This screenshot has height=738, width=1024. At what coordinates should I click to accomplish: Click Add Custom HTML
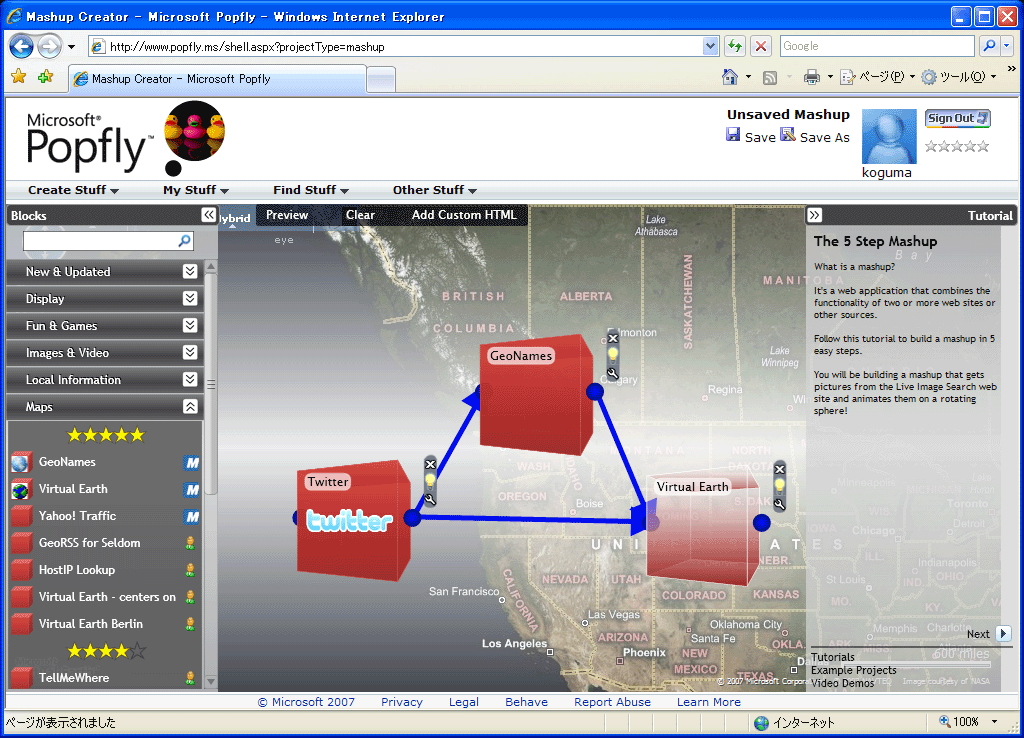pos(464,215)
